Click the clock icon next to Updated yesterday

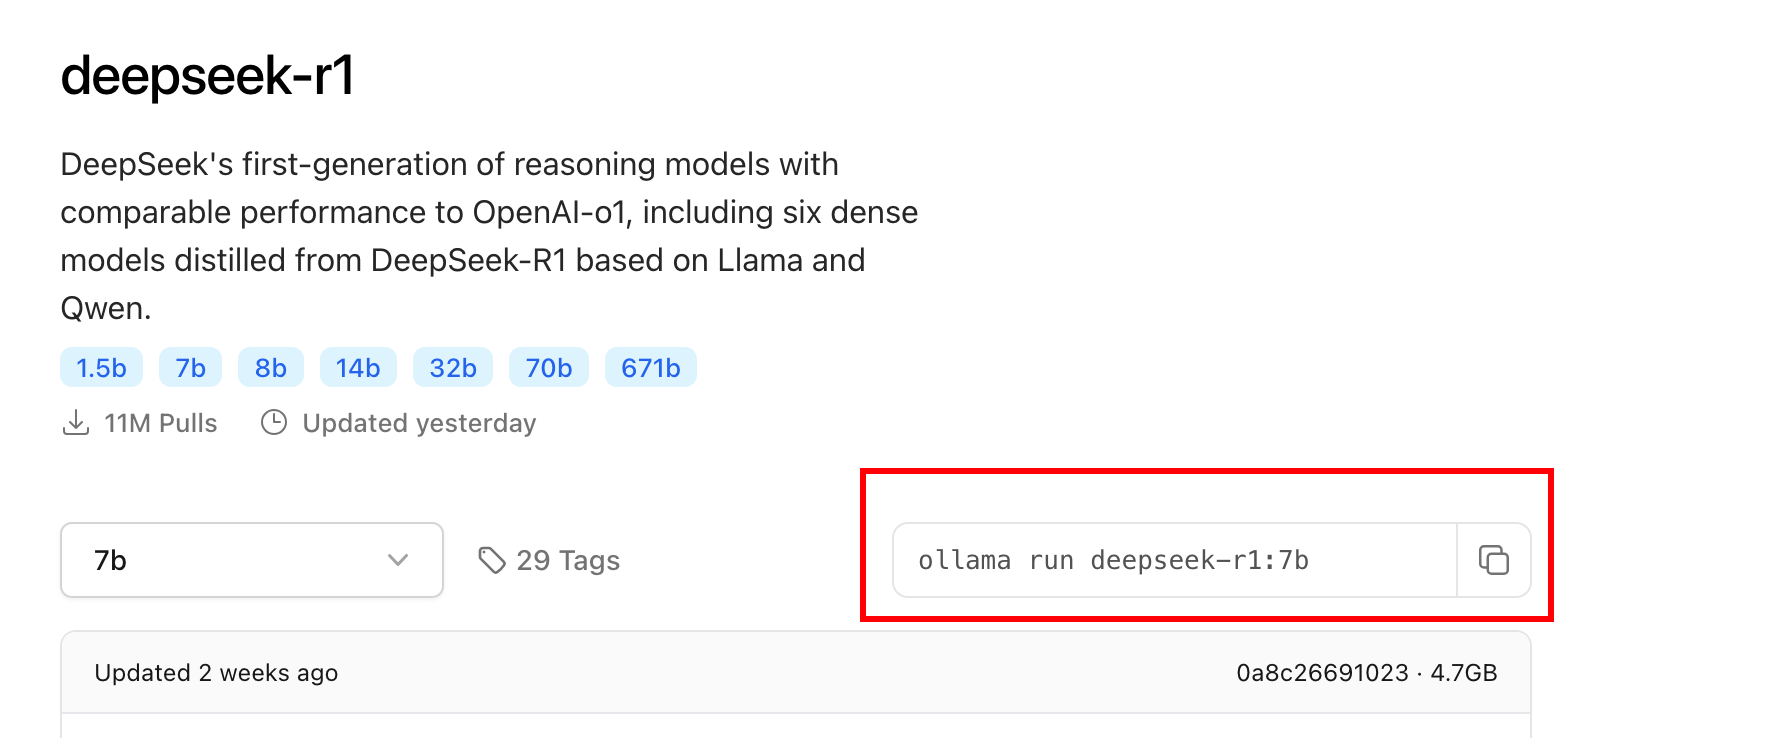click(274, 422)
